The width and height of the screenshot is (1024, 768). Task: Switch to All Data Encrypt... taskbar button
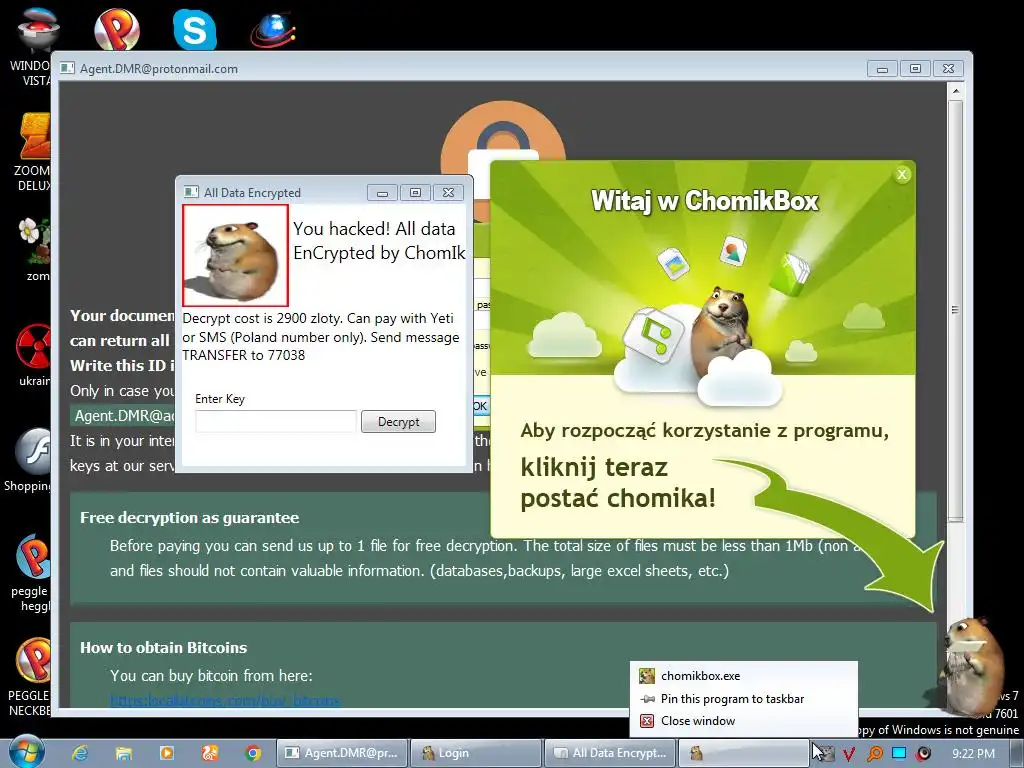pos(611,753)
